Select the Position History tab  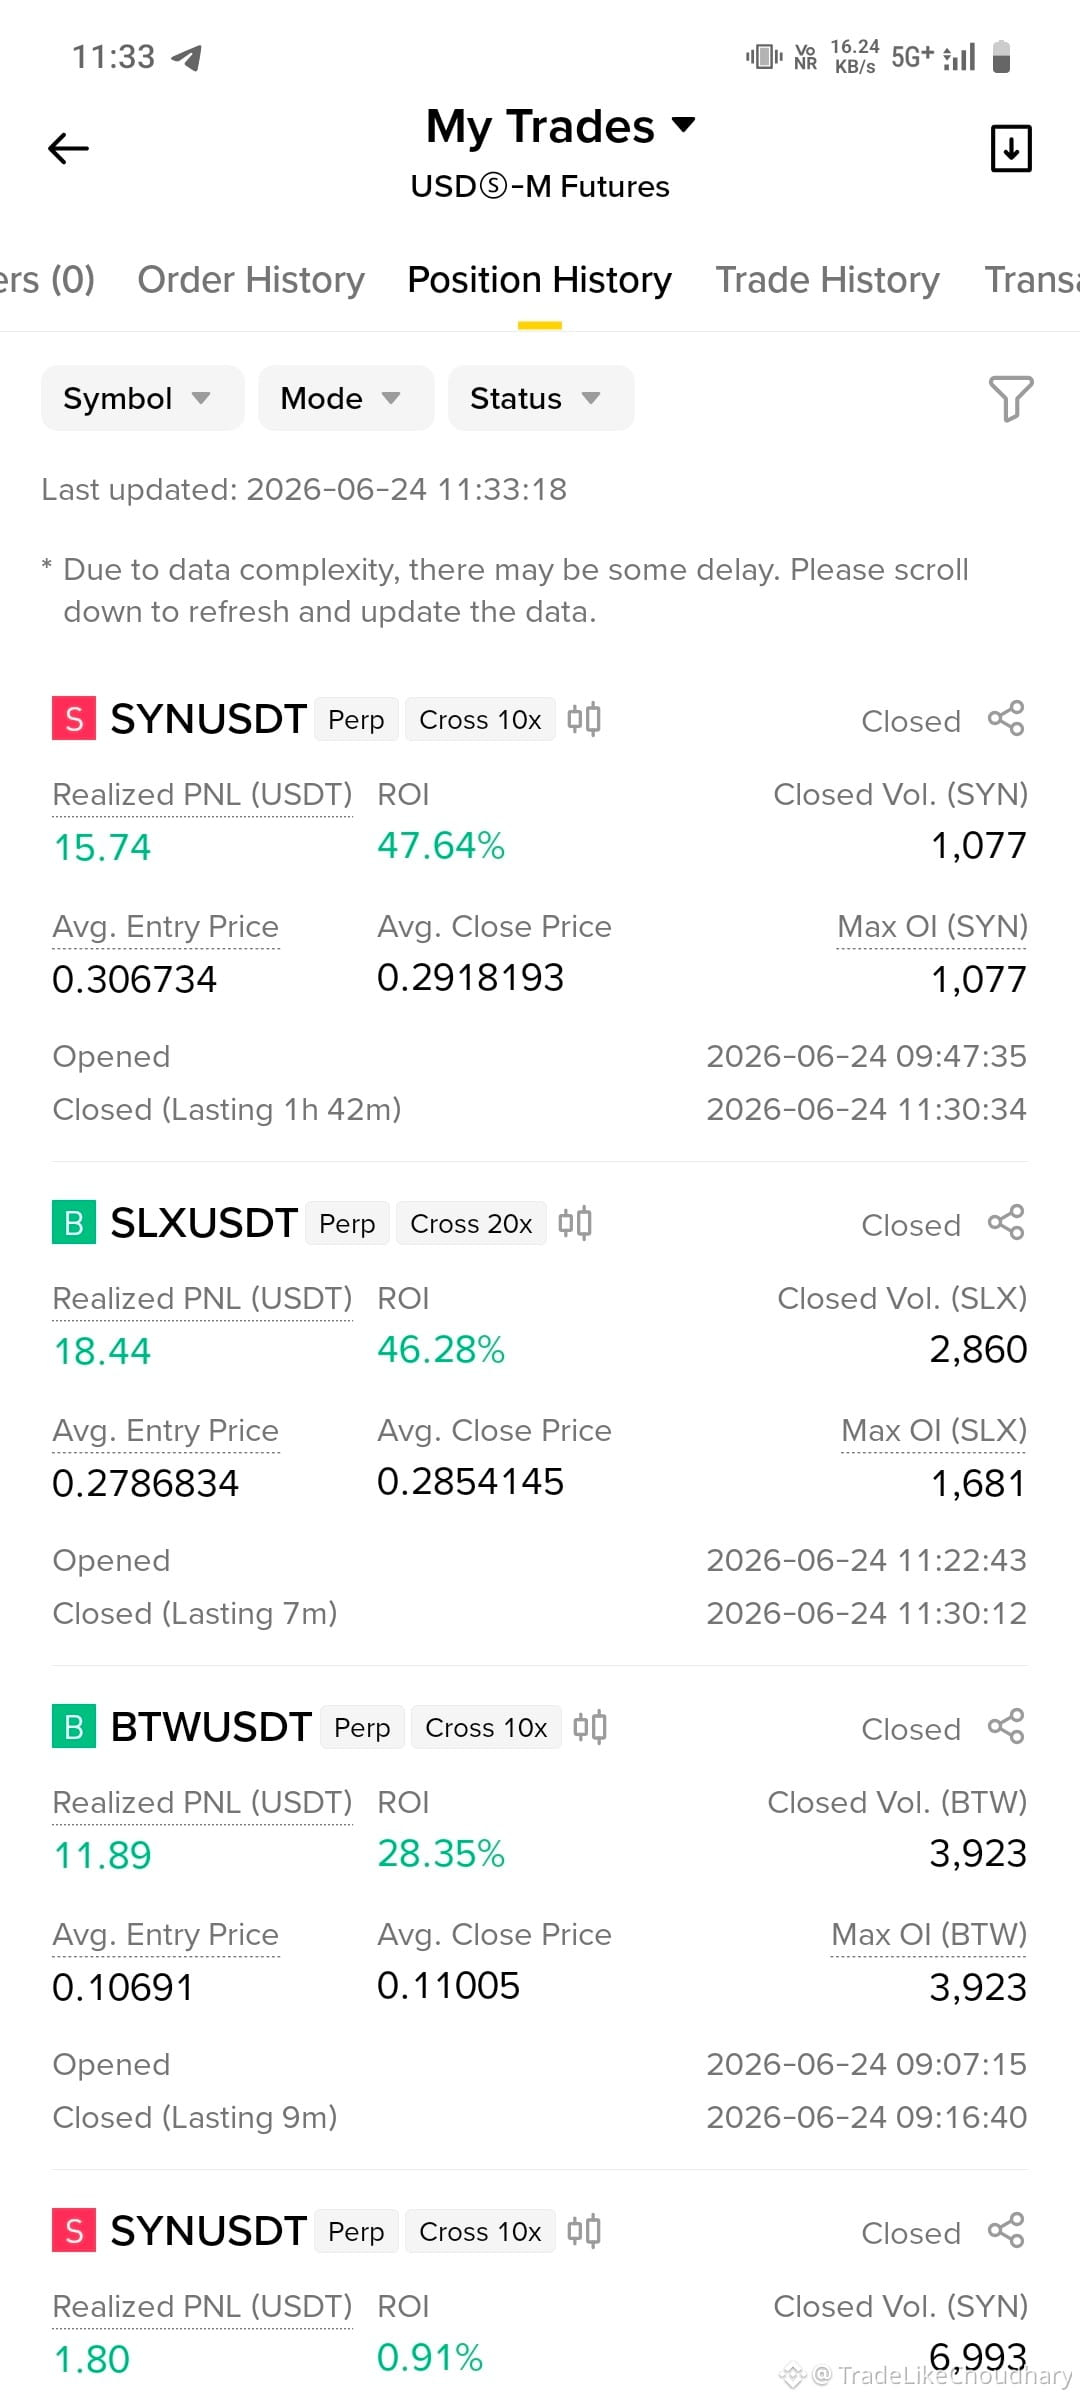539,280
